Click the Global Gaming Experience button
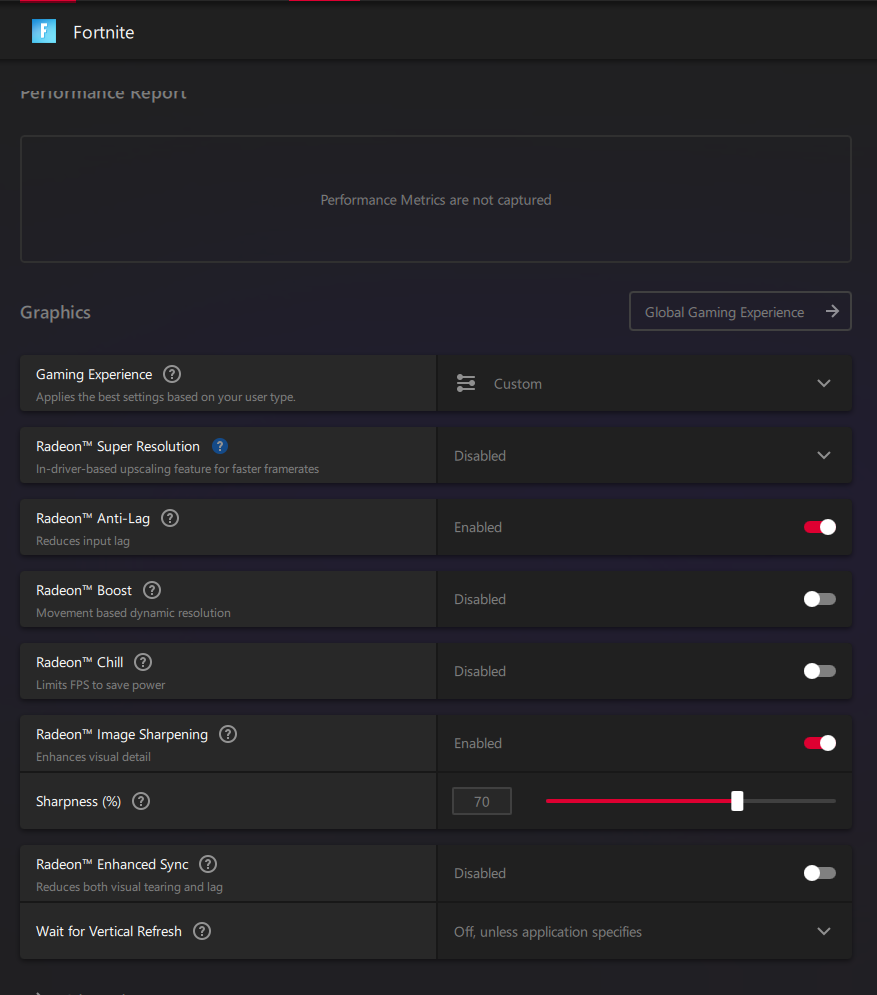This screenshot has height=995, width=877. point(740,311)
